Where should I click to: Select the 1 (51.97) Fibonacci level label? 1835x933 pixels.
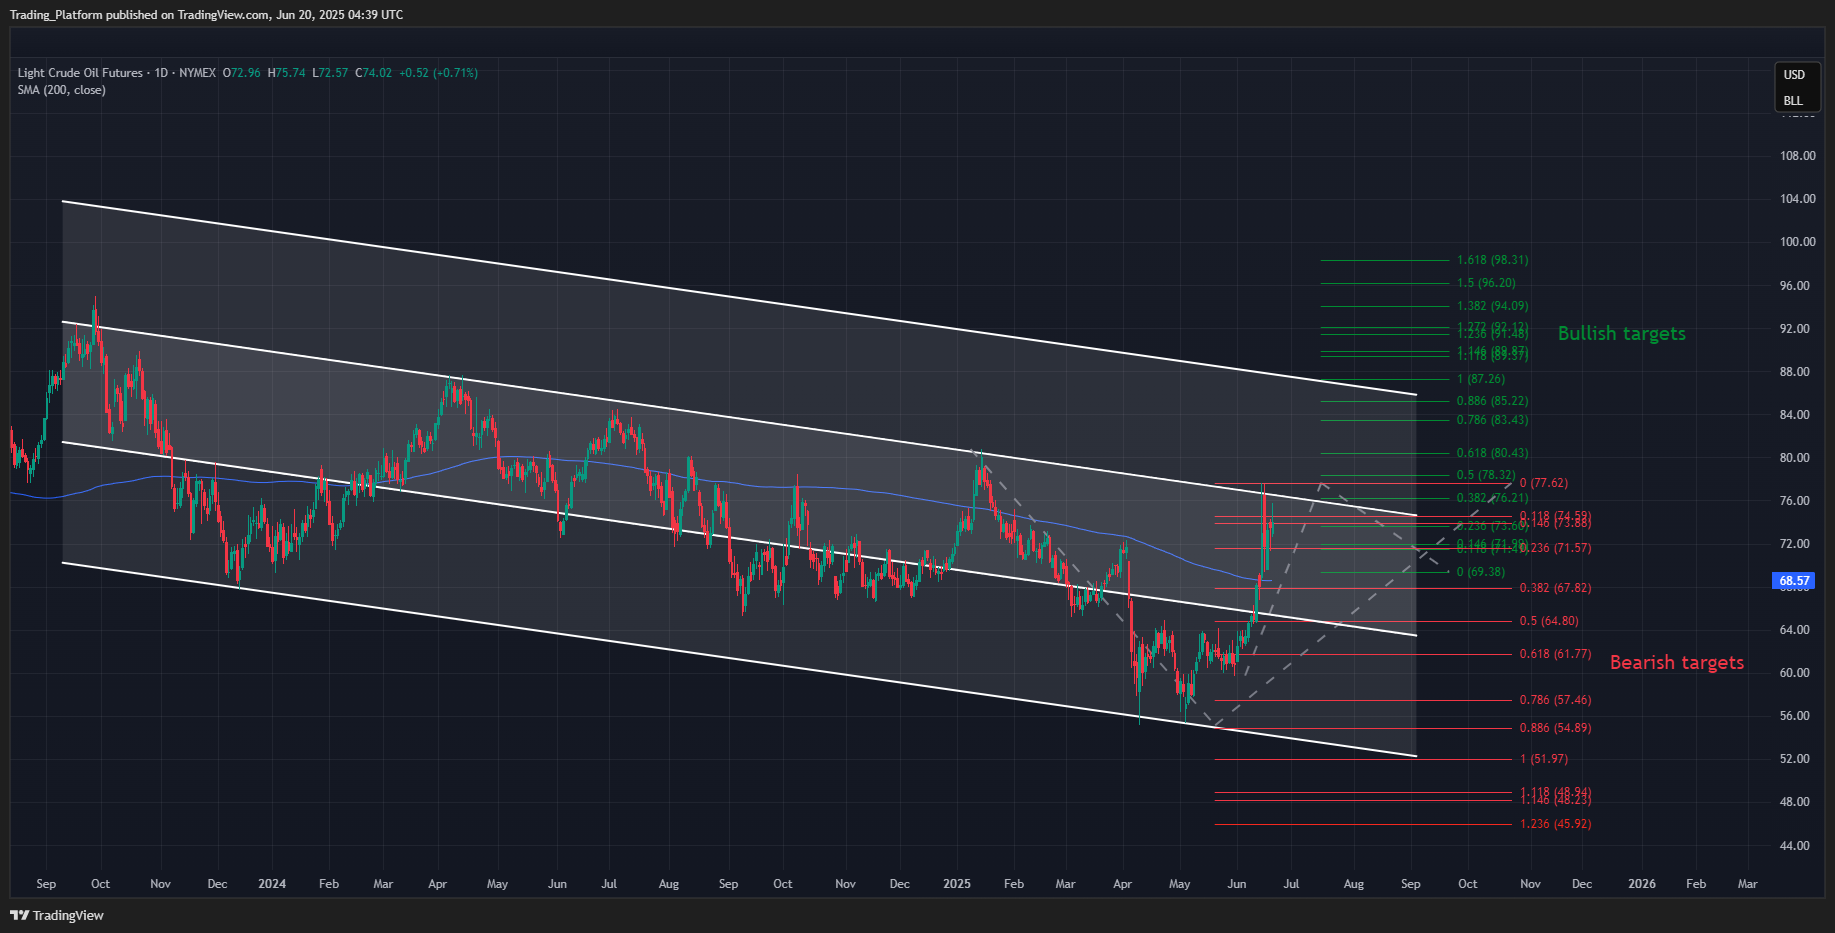coord(1544,759)
